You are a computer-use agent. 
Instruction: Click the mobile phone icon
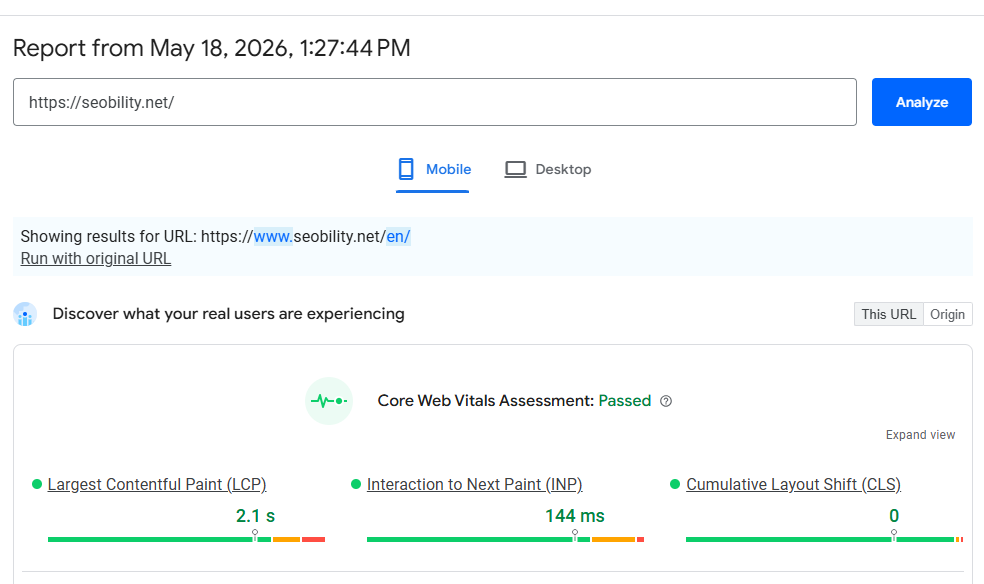click(x=406, y=169)
